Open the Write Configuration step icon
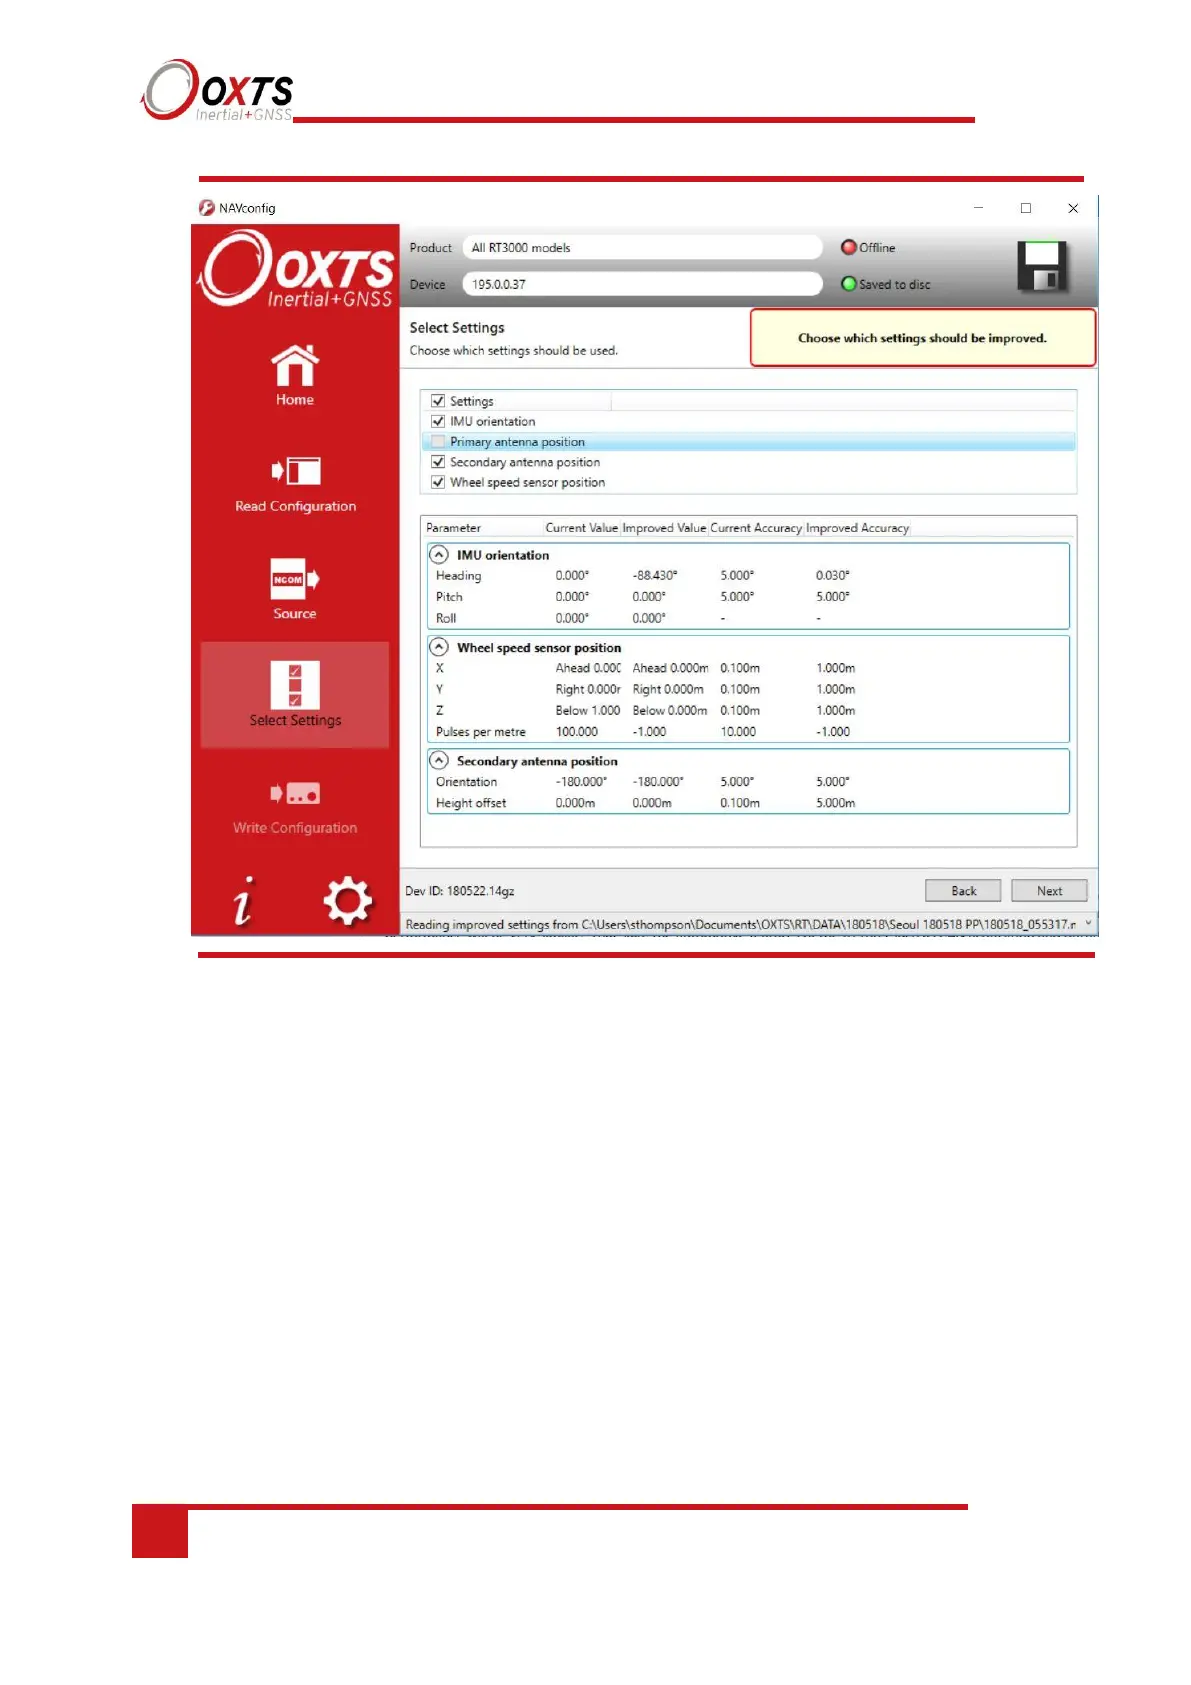This screenshot has width=1191, height=1685. coord(295,794)
